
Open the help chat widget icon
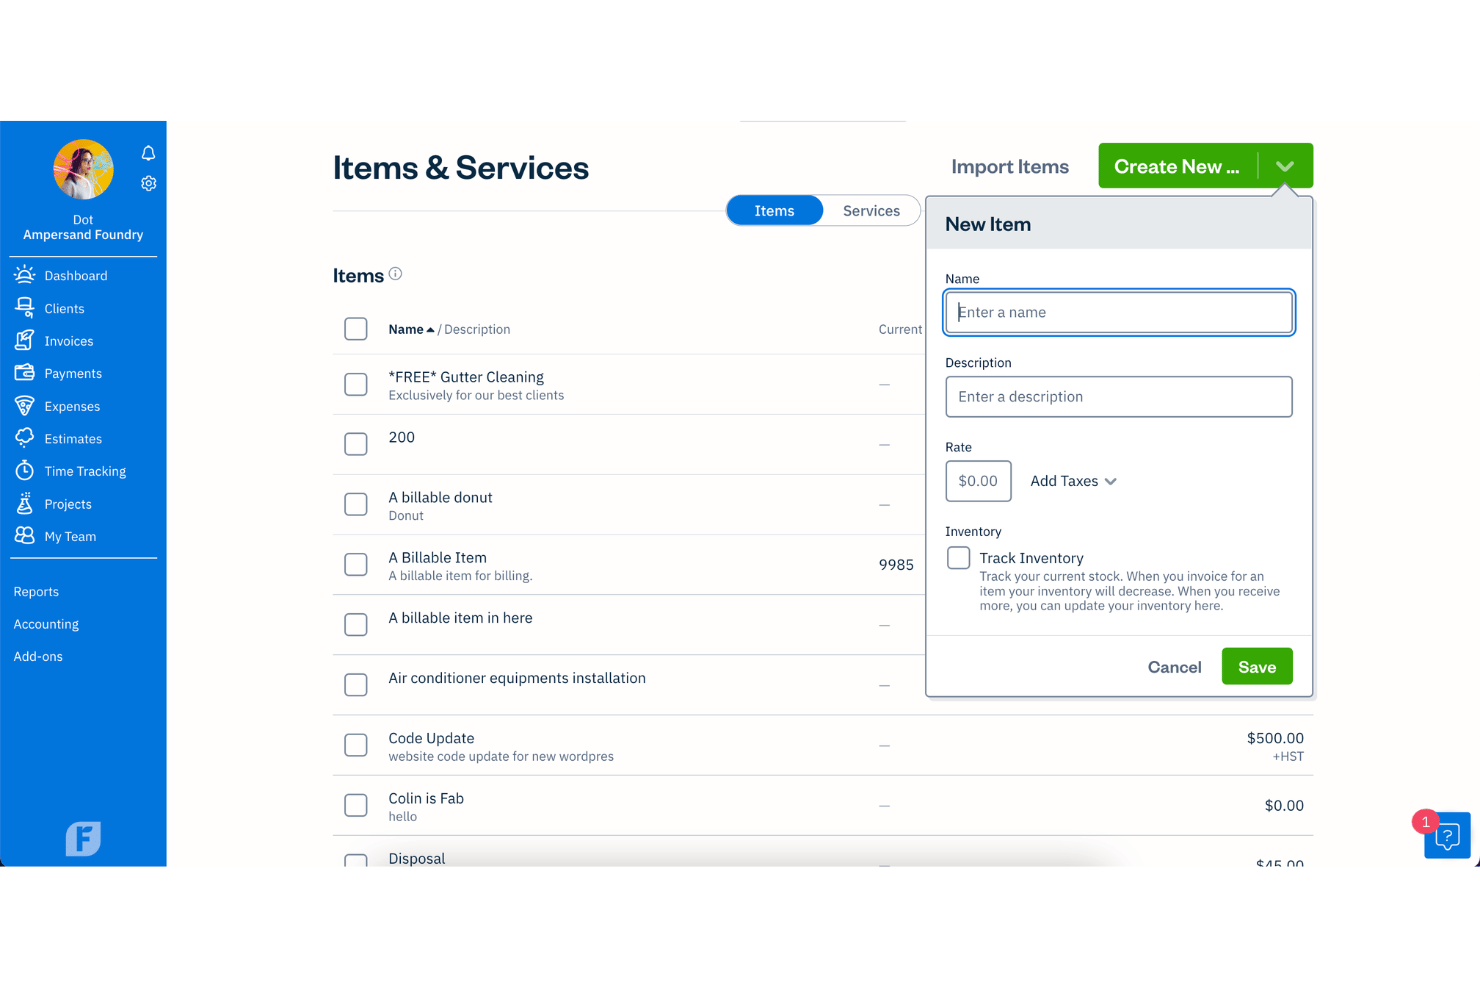pyautogui.click(x=1447, y=836)
